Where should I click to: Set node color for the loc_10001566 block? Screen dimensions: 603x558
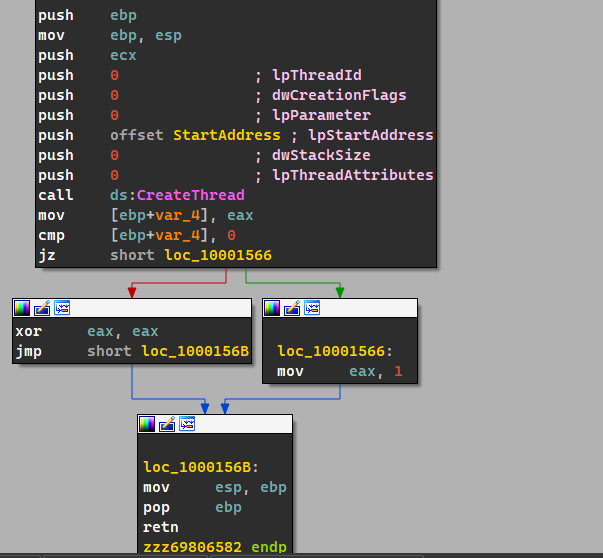[x=273, y=308]
